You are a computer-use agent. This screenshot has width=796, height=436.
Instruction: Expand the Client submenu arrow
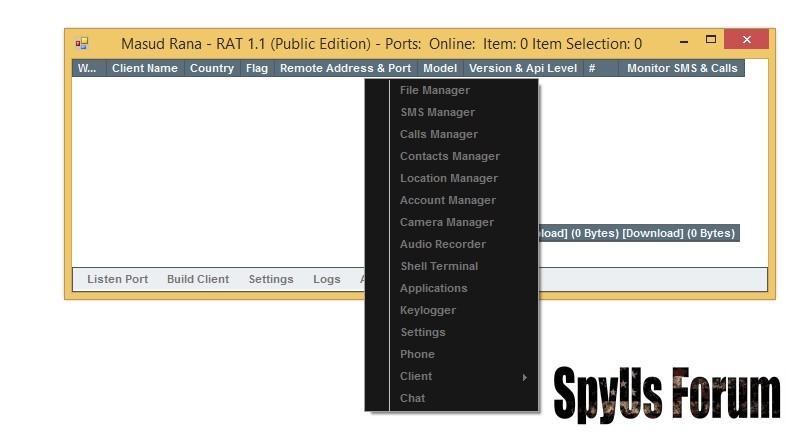click(x=524, y=377)
